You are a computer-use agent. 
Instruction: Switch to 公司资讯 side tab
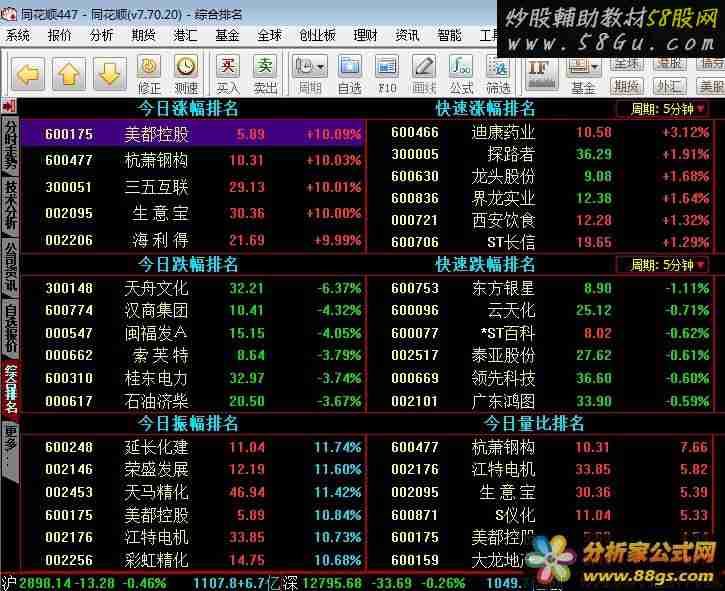(x=10, y=266)
